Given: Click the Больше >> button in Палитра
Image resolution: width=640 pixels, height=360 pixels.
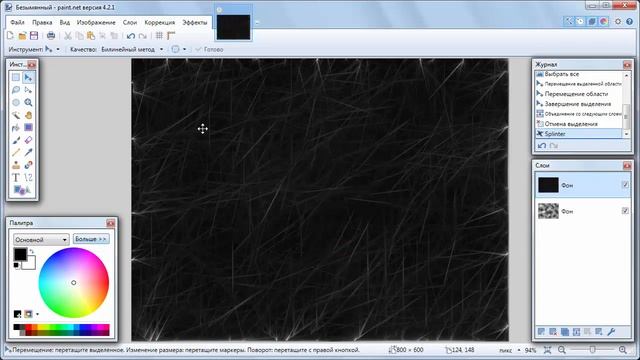Looking at the screenshot, I should [91, 239].
